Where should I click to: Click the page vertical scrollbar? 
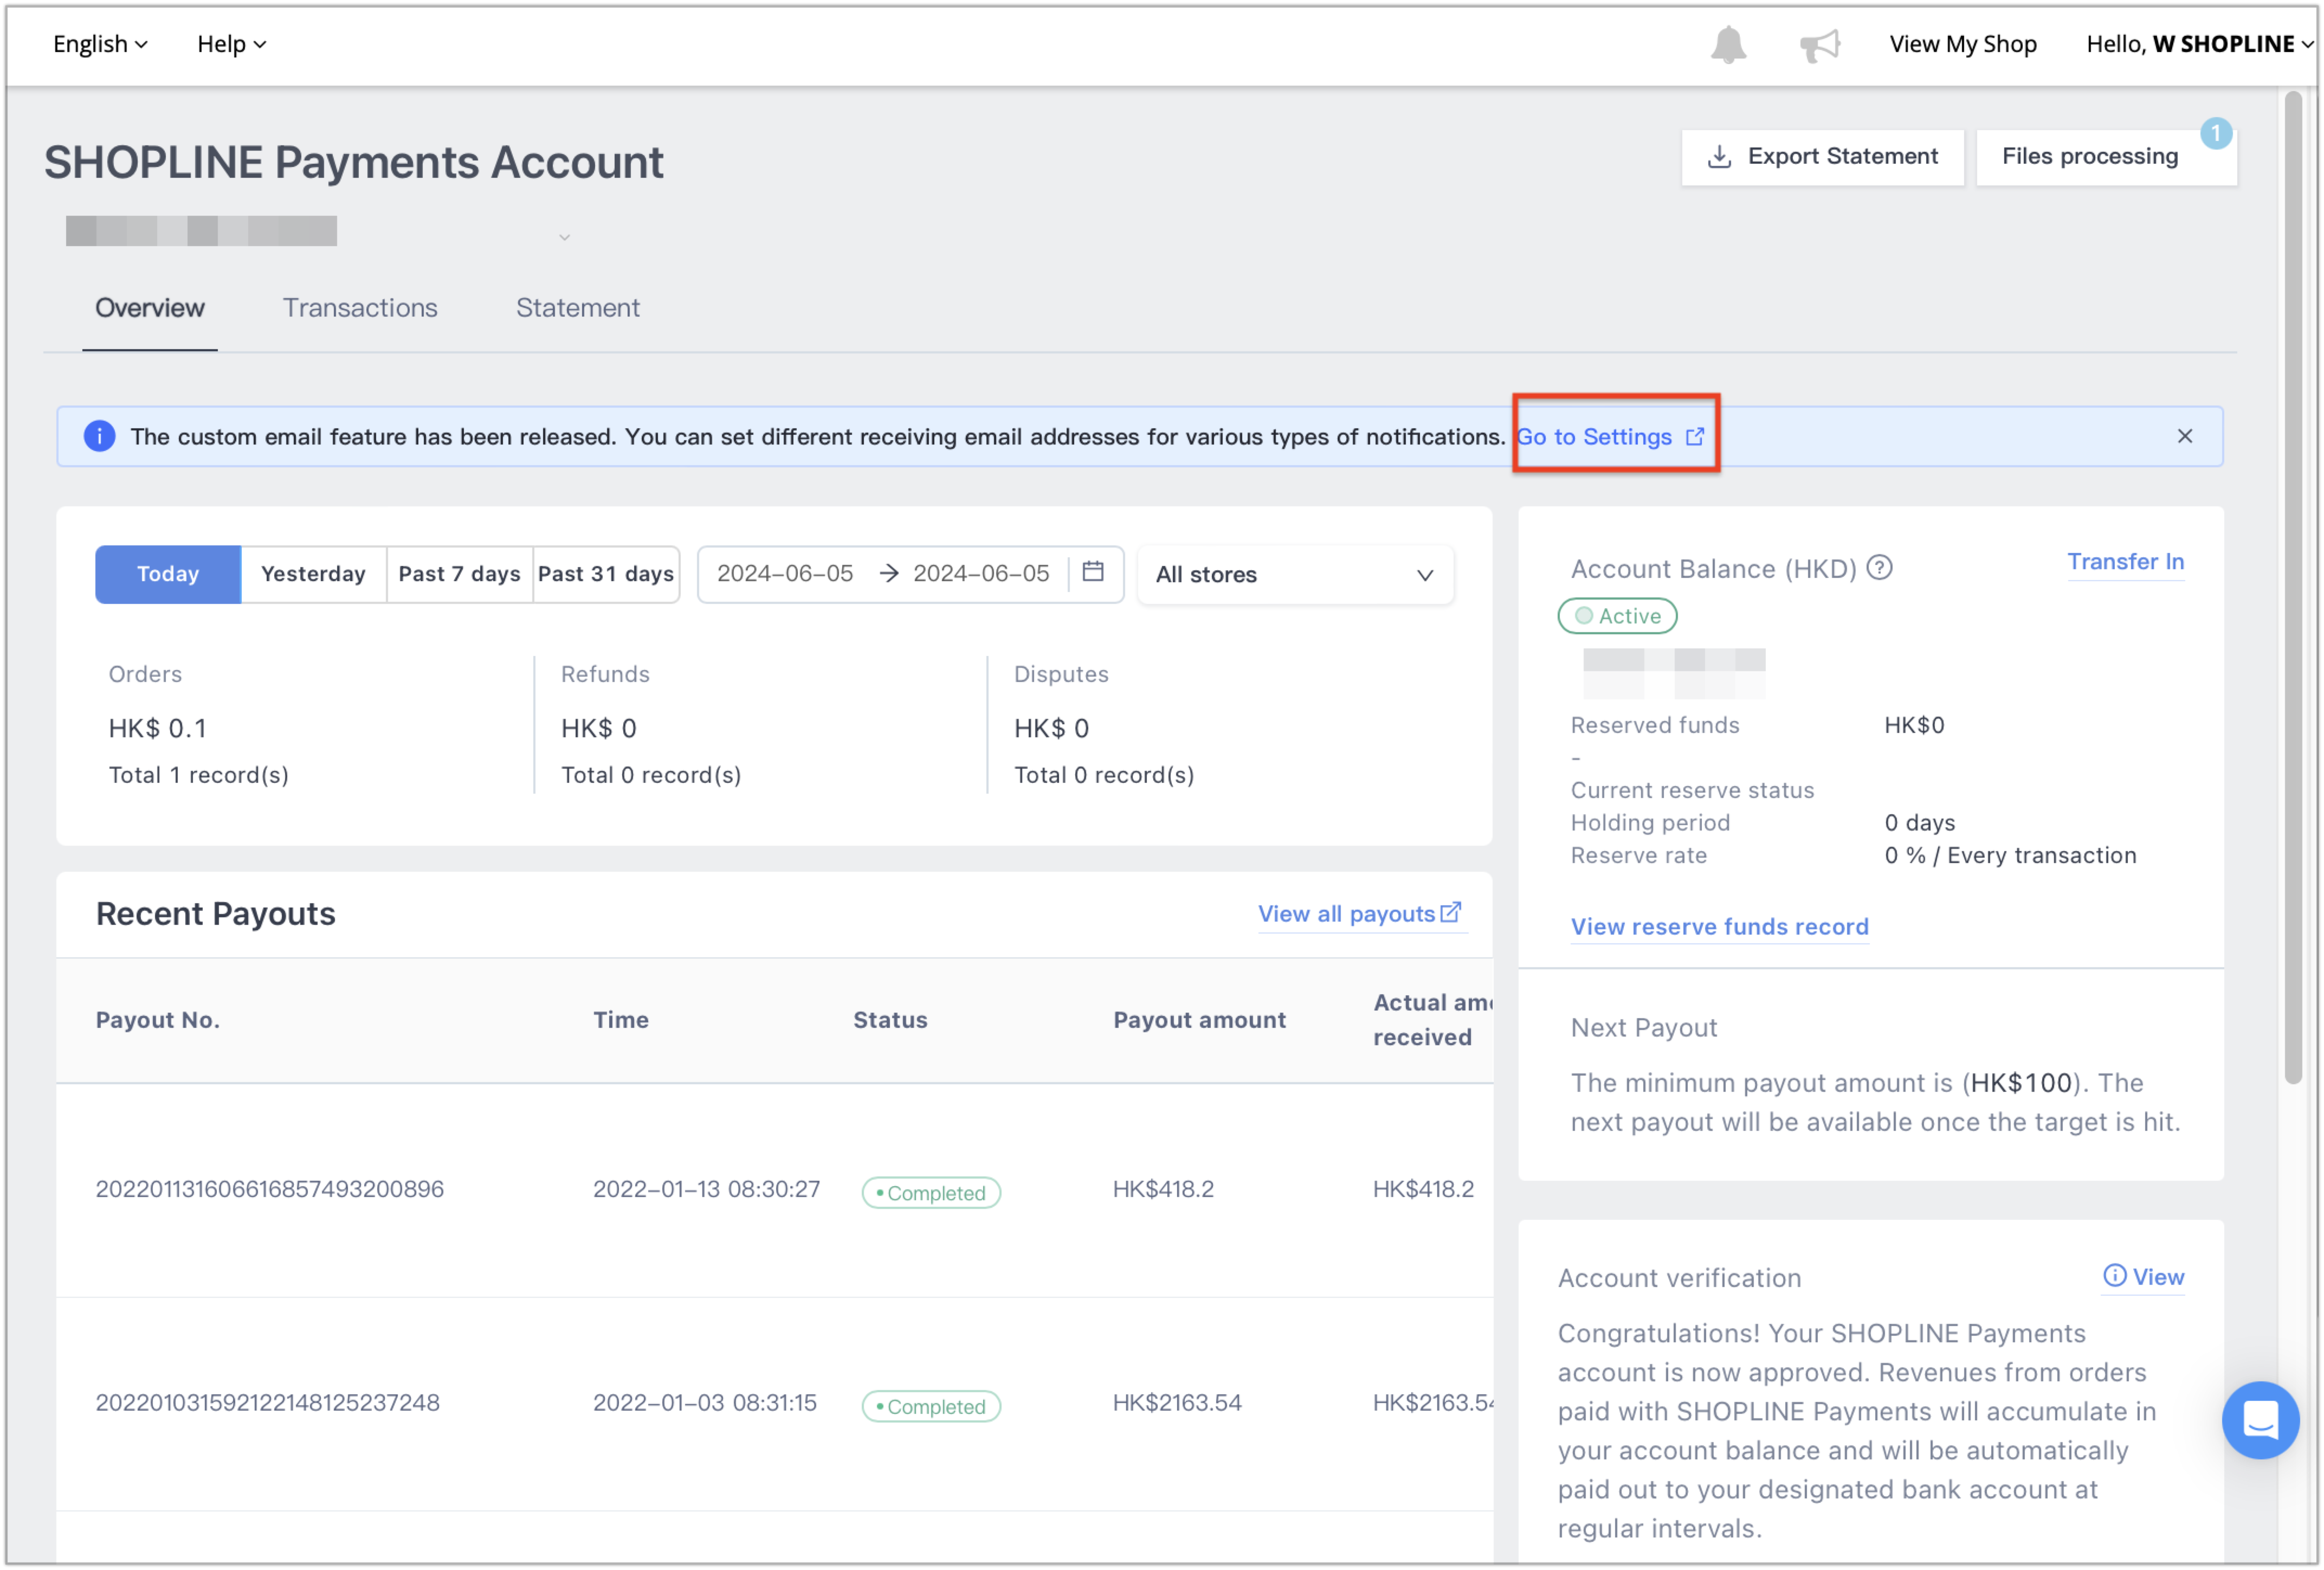pos(2293,588)
